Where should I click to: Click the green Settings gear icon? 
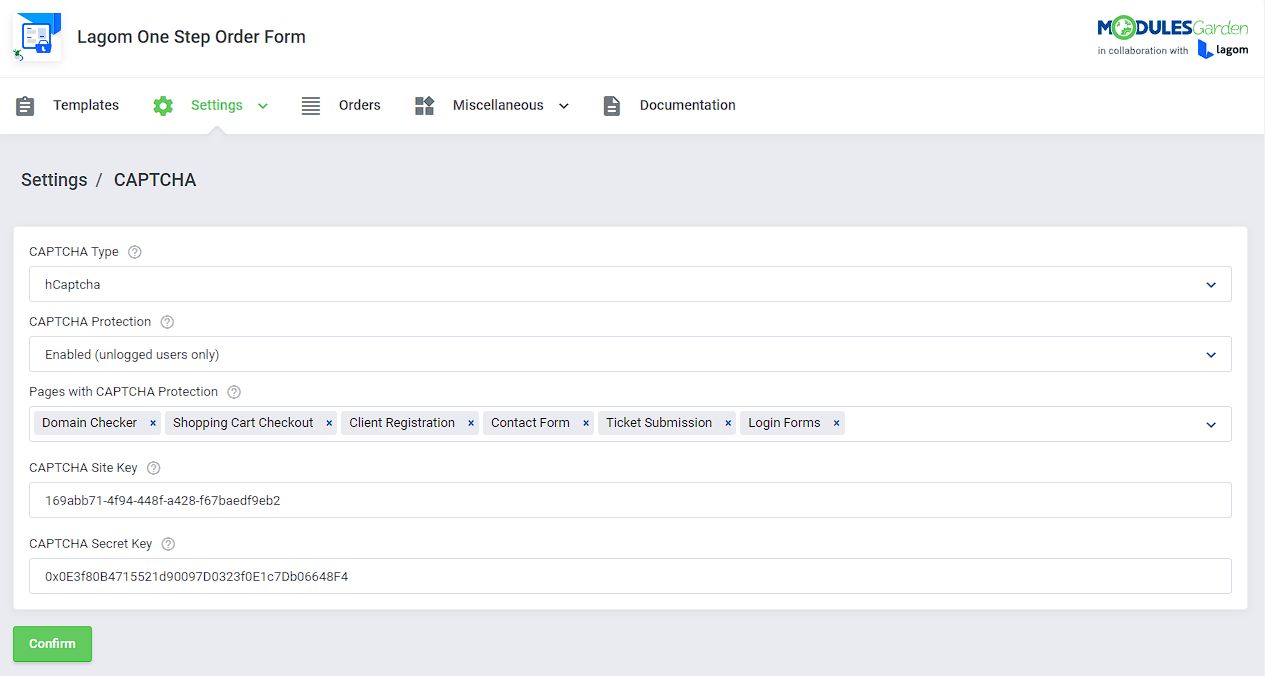[x=163, y=105]
